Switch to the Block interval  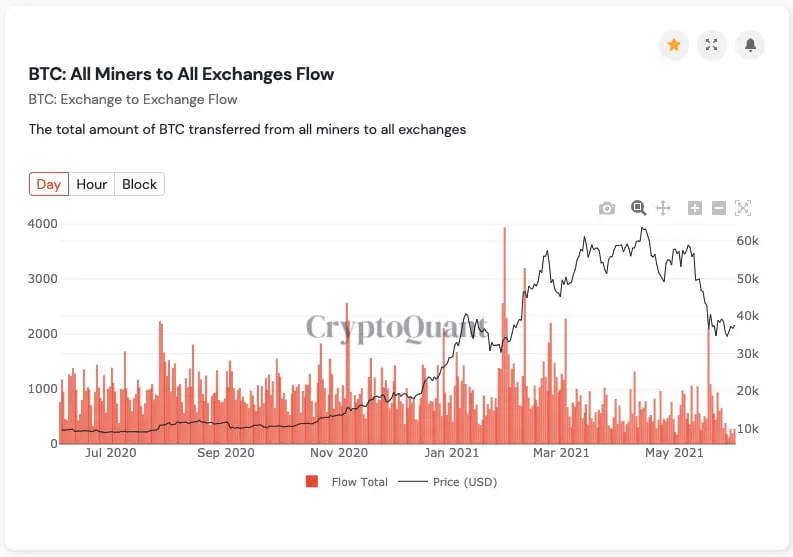[x=139, y=184]
